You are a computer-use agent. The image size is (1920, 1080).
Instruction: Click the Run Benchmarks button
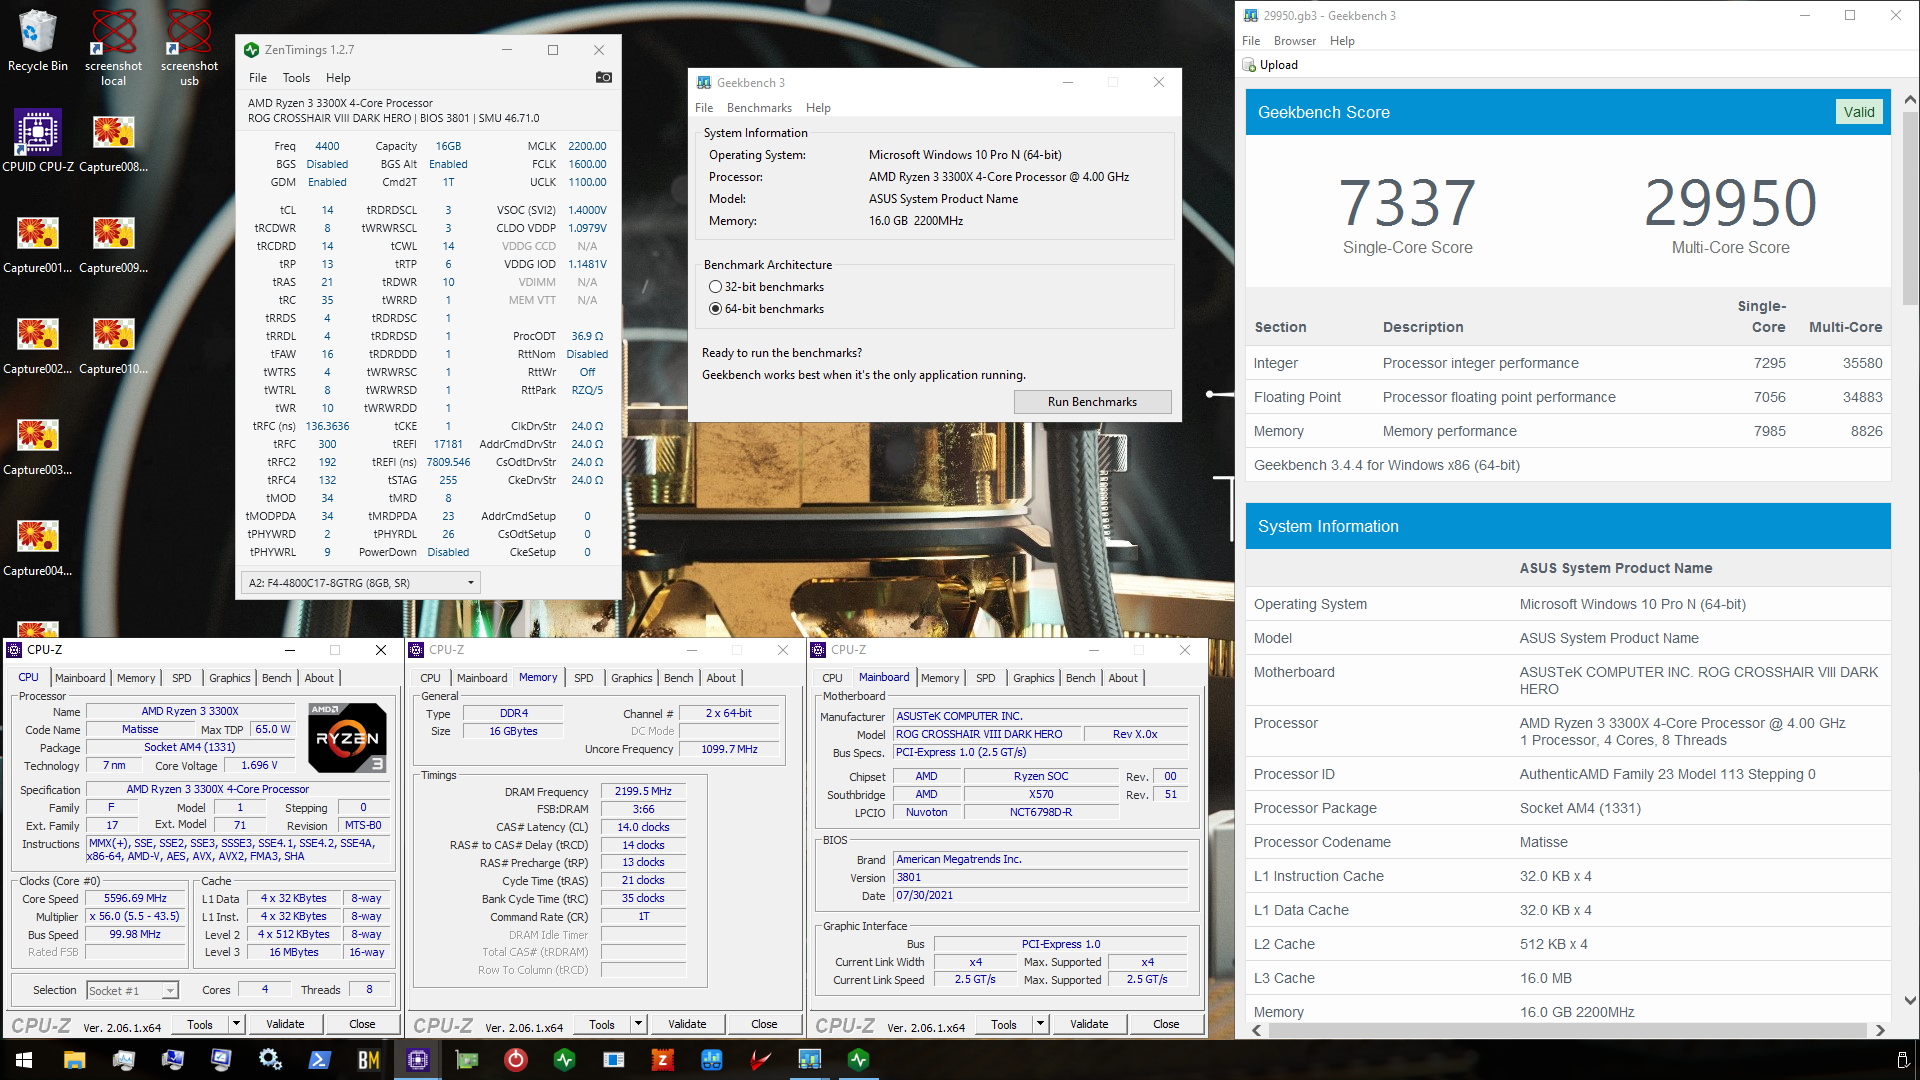point(1092,402)
